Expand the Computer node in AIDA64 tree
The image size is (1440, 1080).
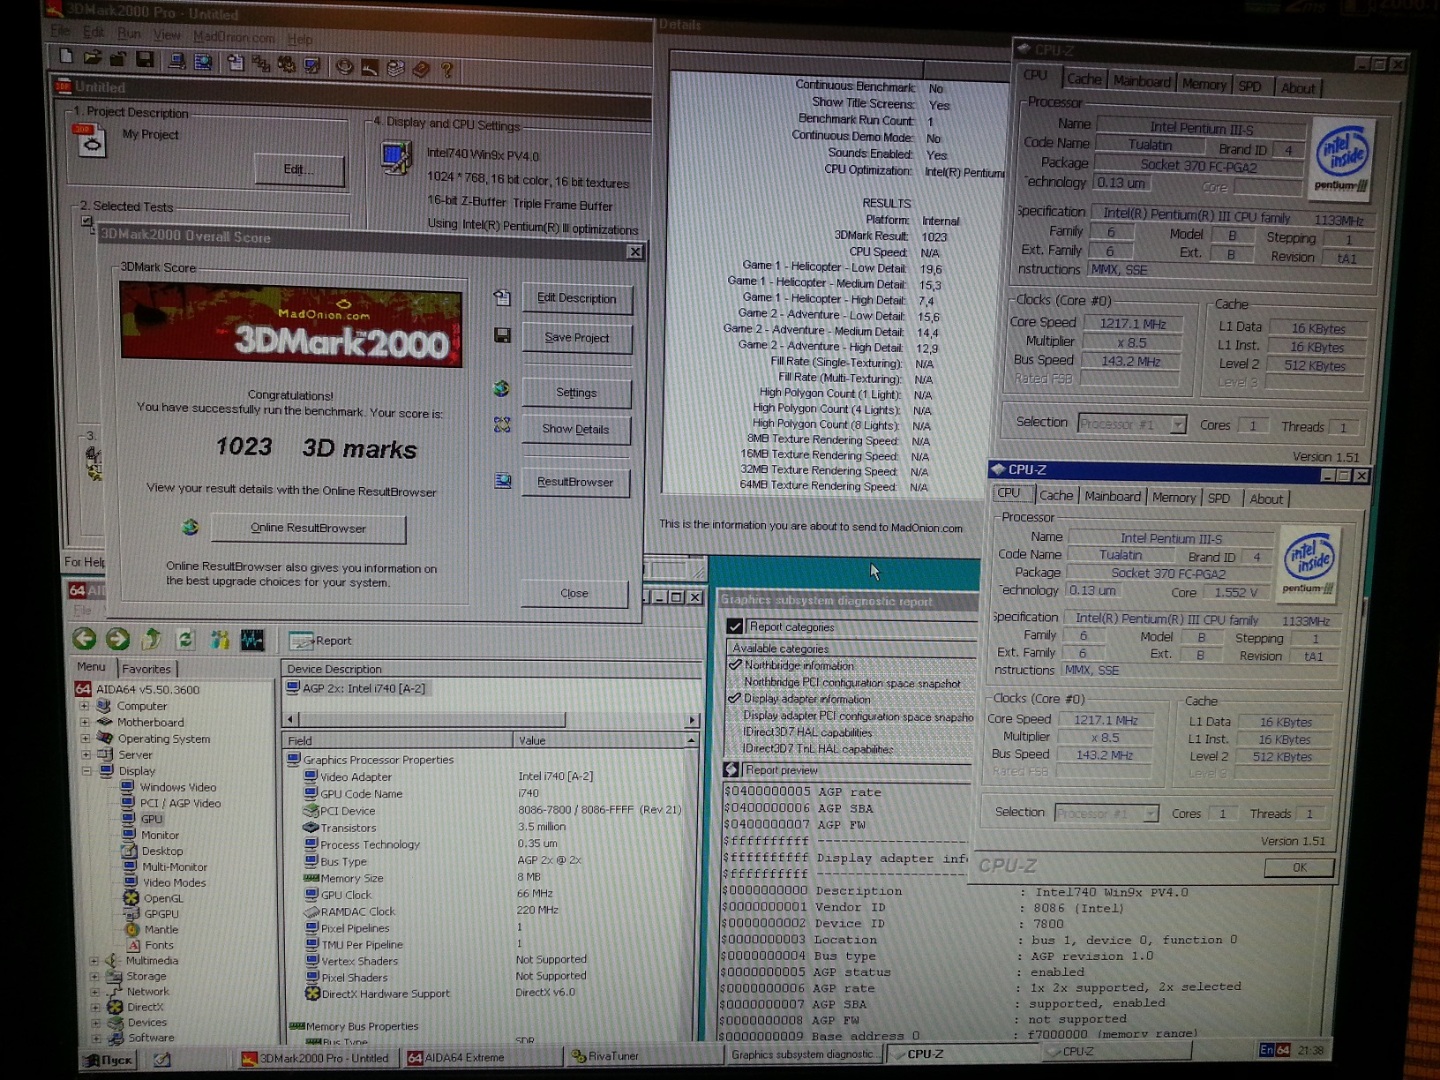(85, 706)
